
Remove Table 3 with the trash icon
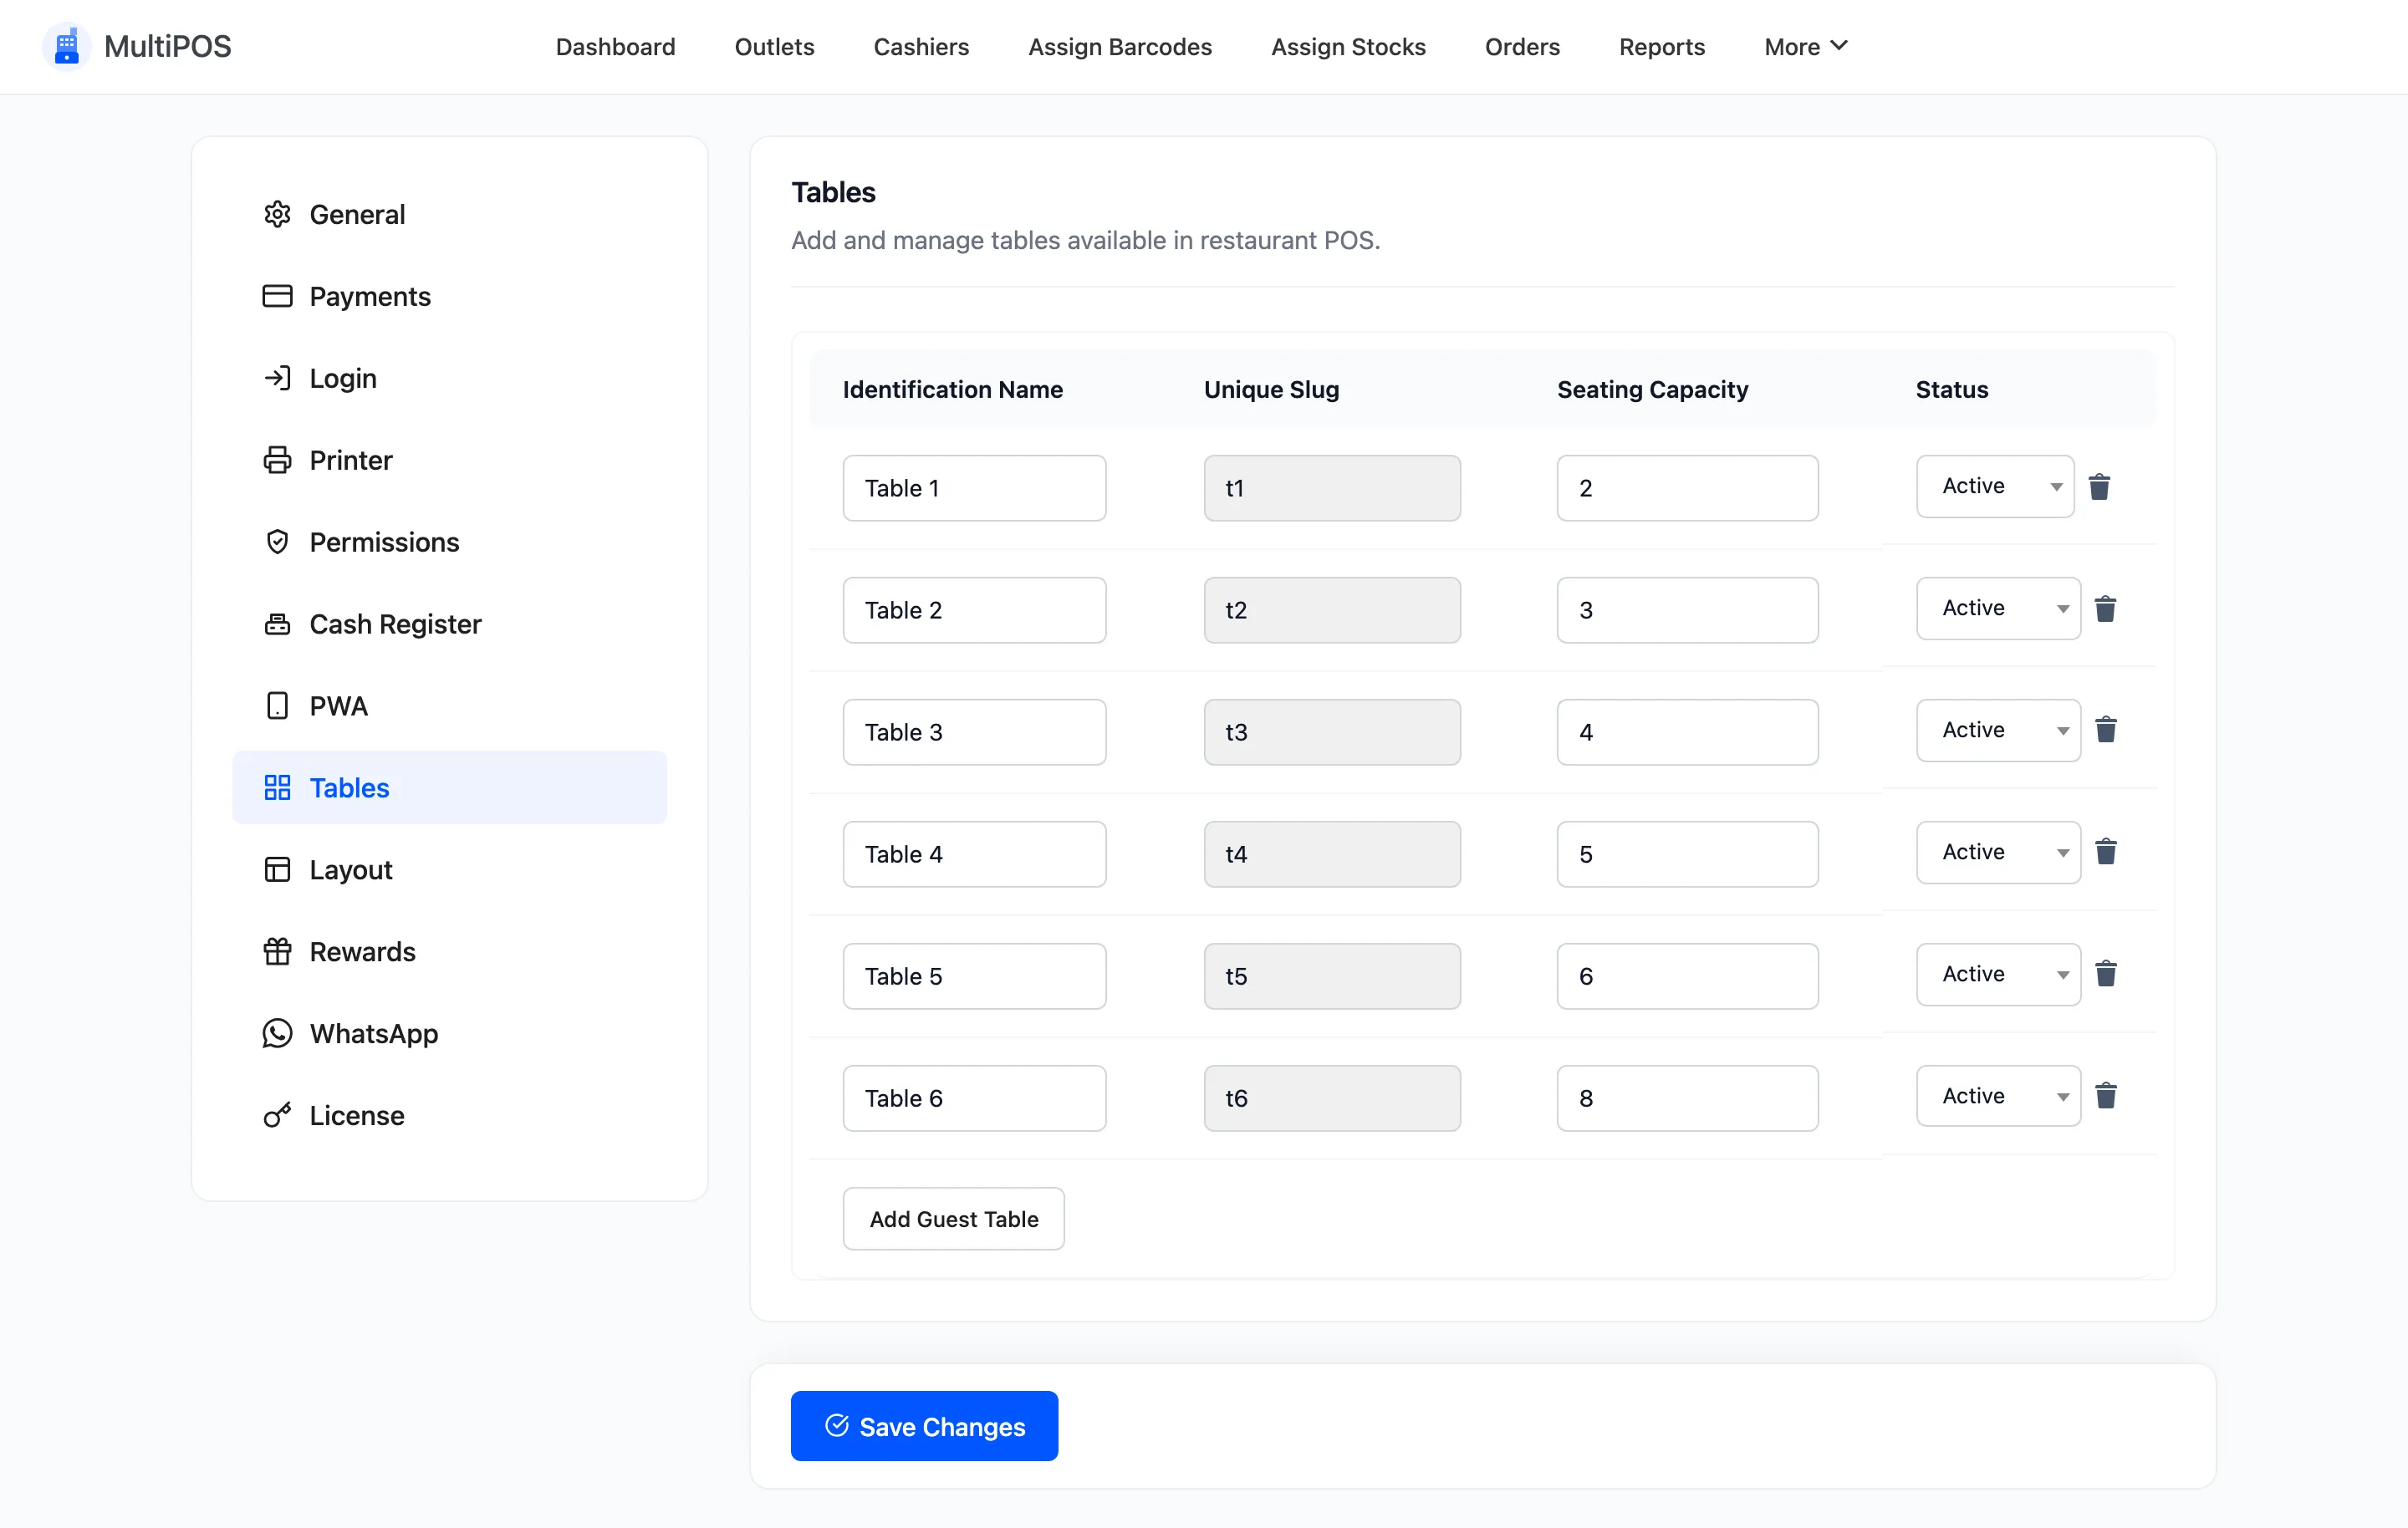[2105, 730]
